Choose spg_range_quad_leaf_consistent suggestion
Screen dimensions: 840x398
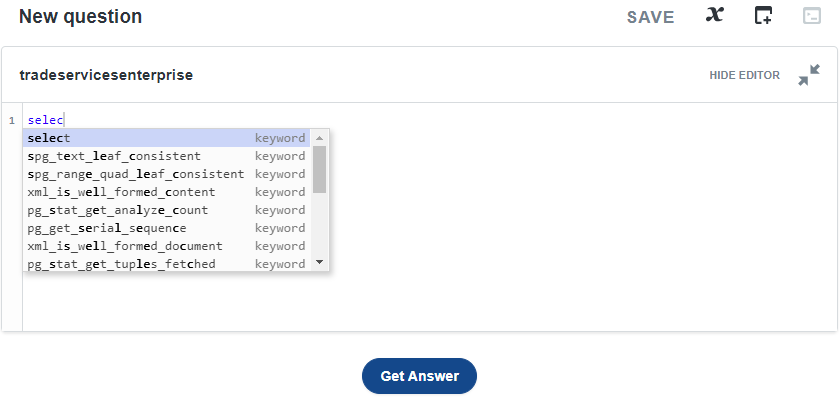point(166,174)
